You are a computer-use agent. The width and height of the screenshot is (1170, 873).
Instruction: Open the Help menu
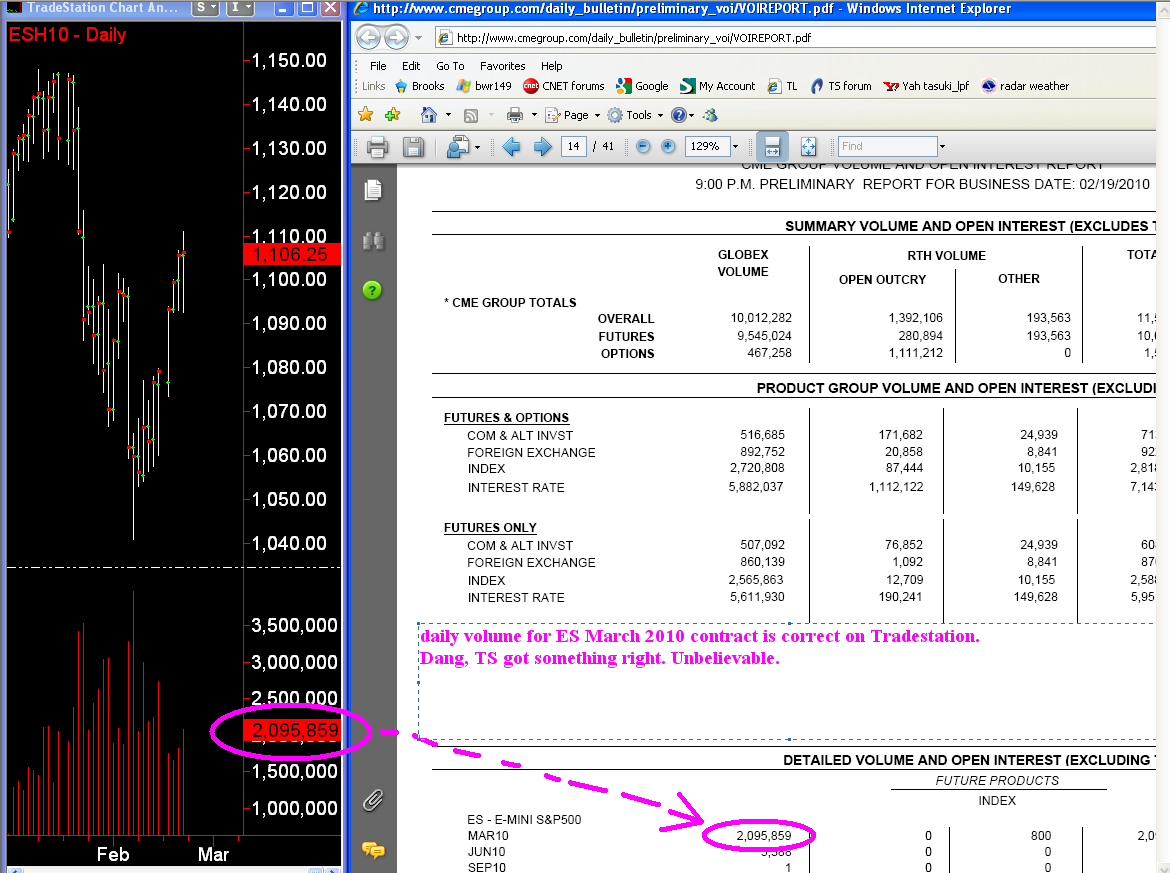(x=551, y=66)
